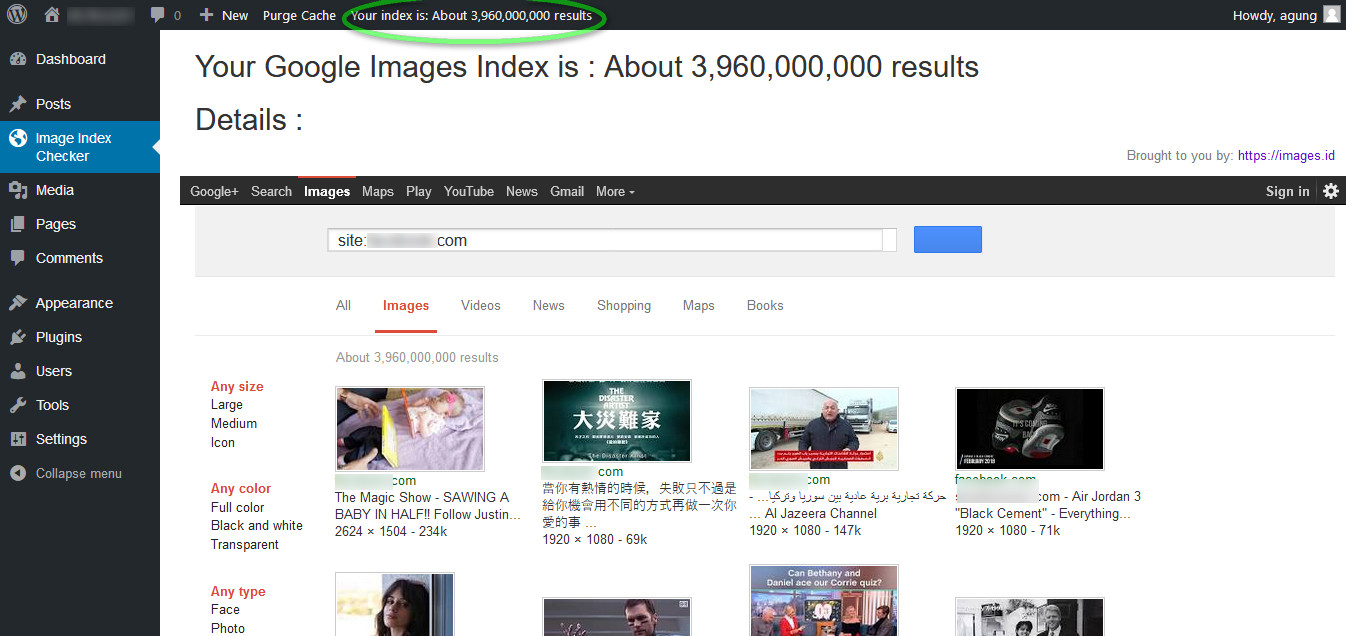Click YouTube in the Google bar
This screenshot has width=1346, height=636.
click(469, 191)
